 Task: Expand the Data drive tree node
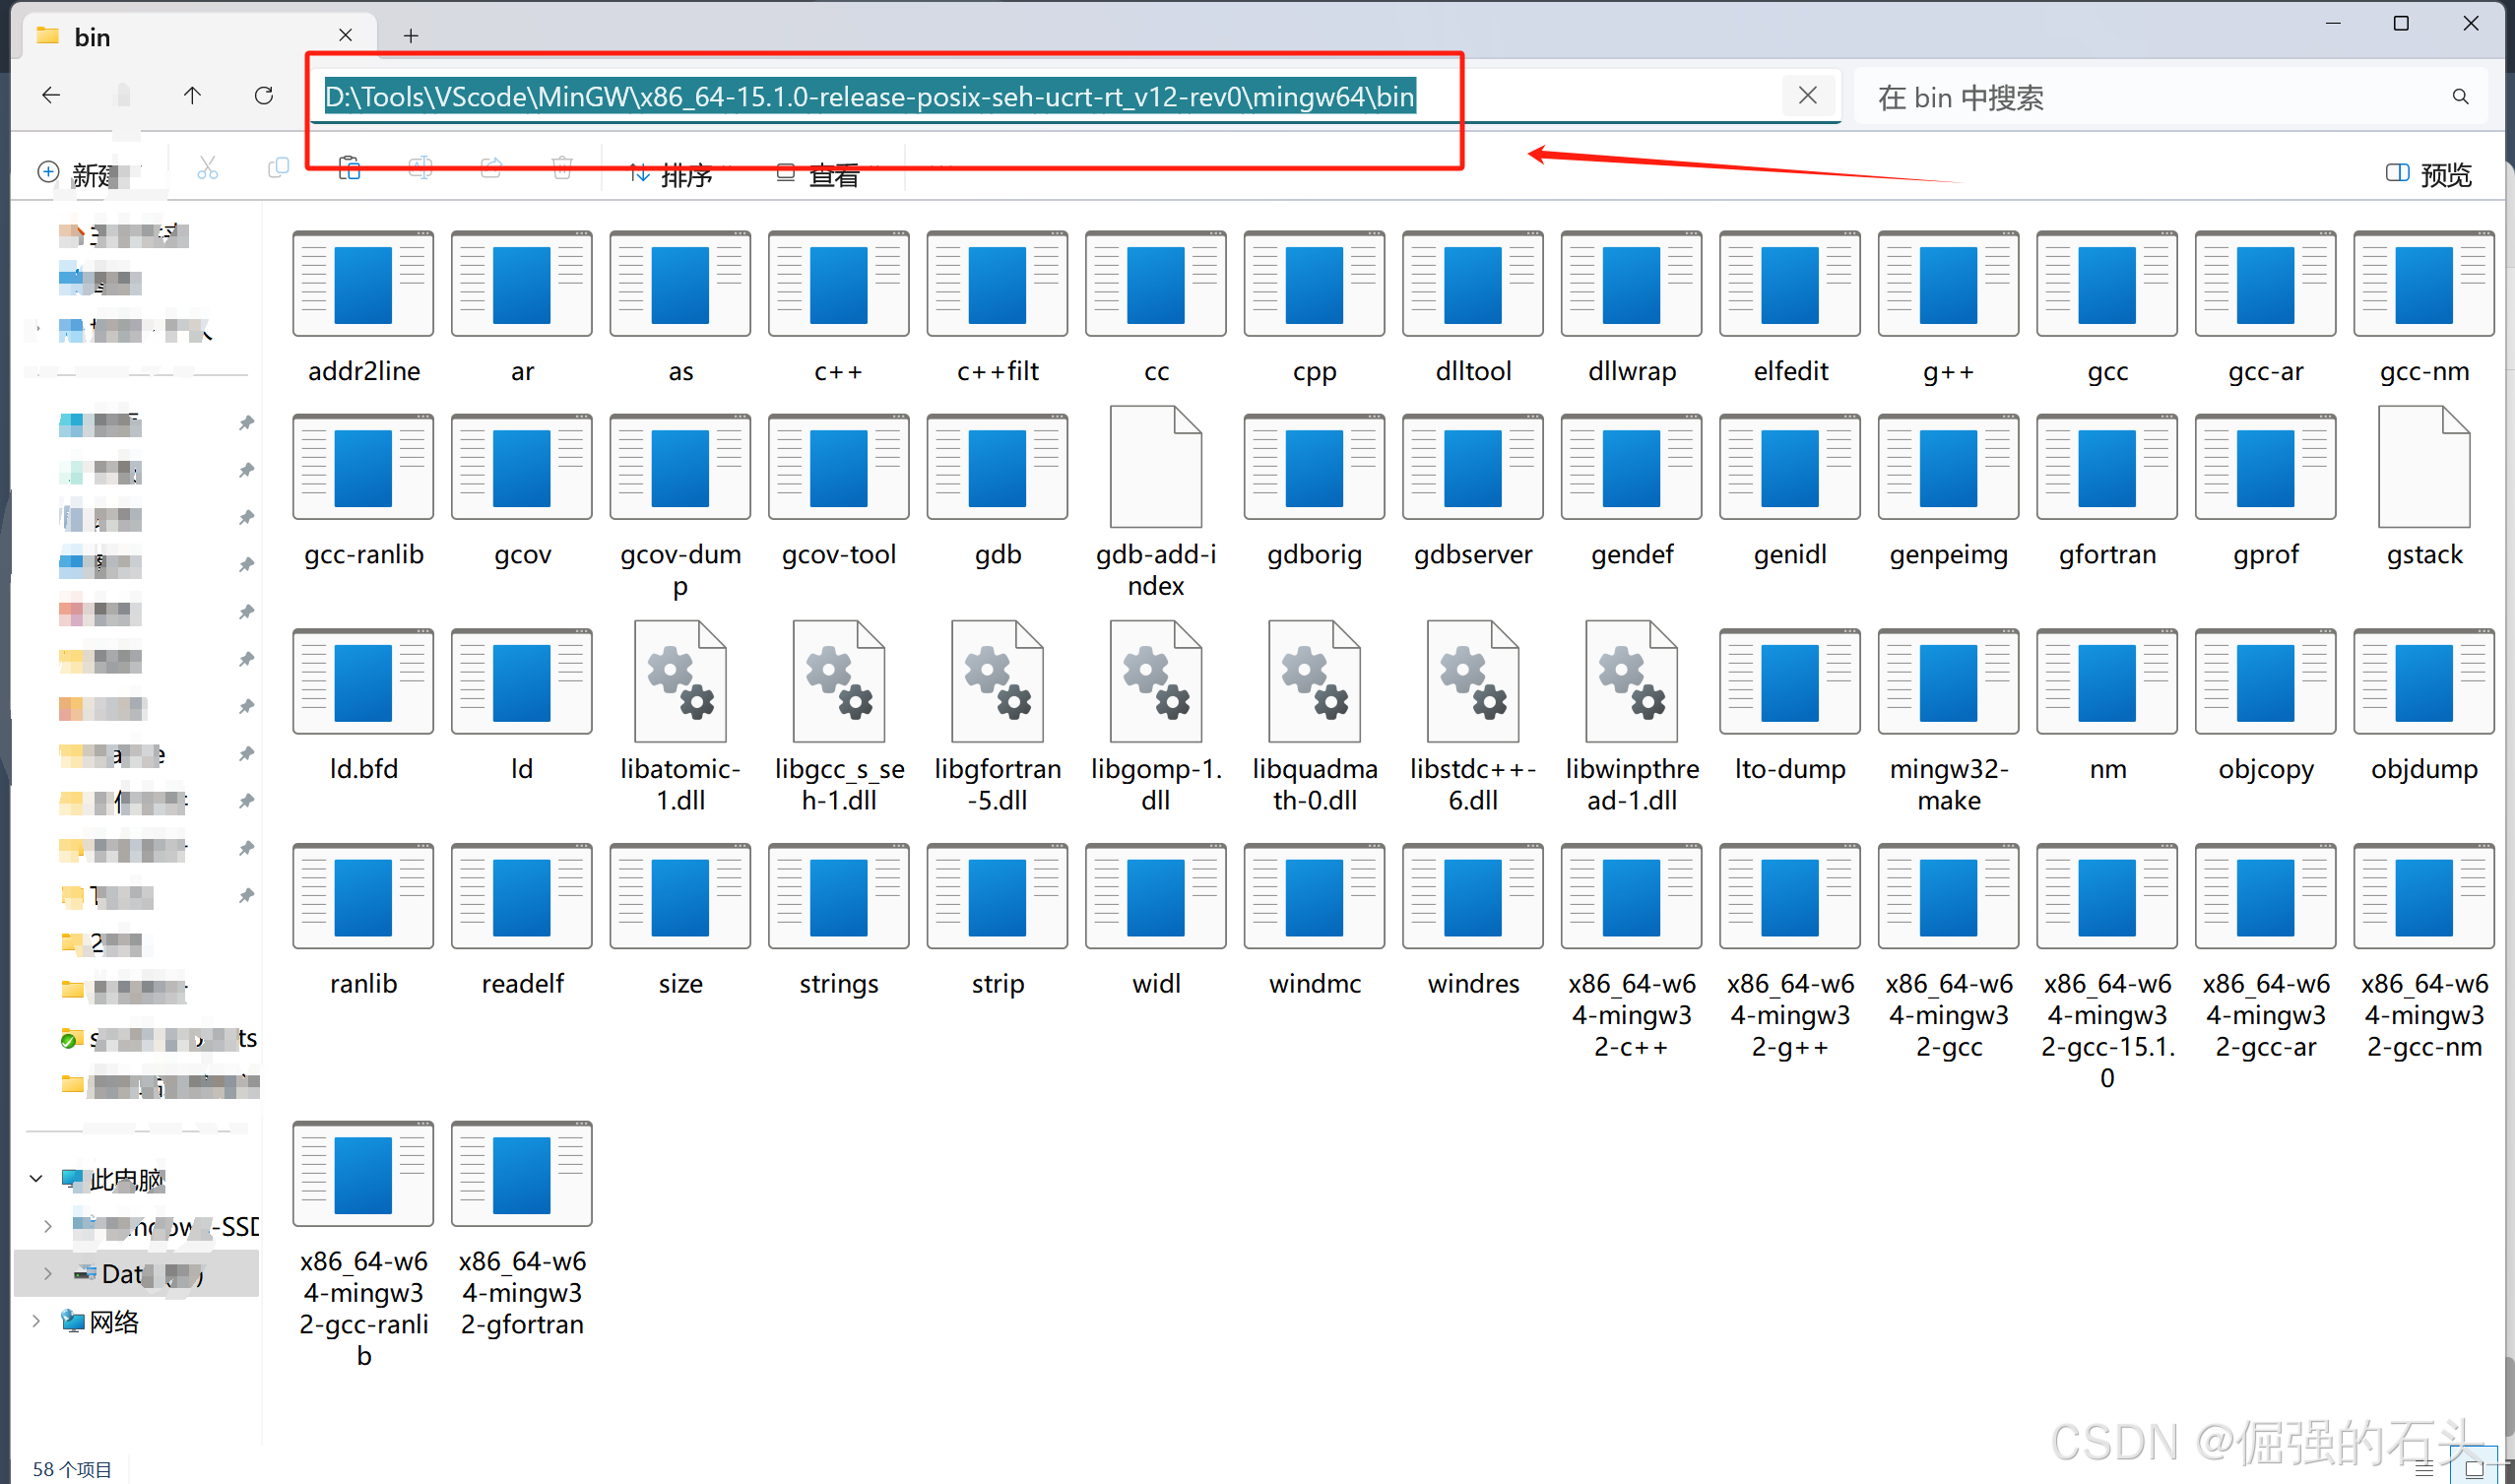point(47,1273)
